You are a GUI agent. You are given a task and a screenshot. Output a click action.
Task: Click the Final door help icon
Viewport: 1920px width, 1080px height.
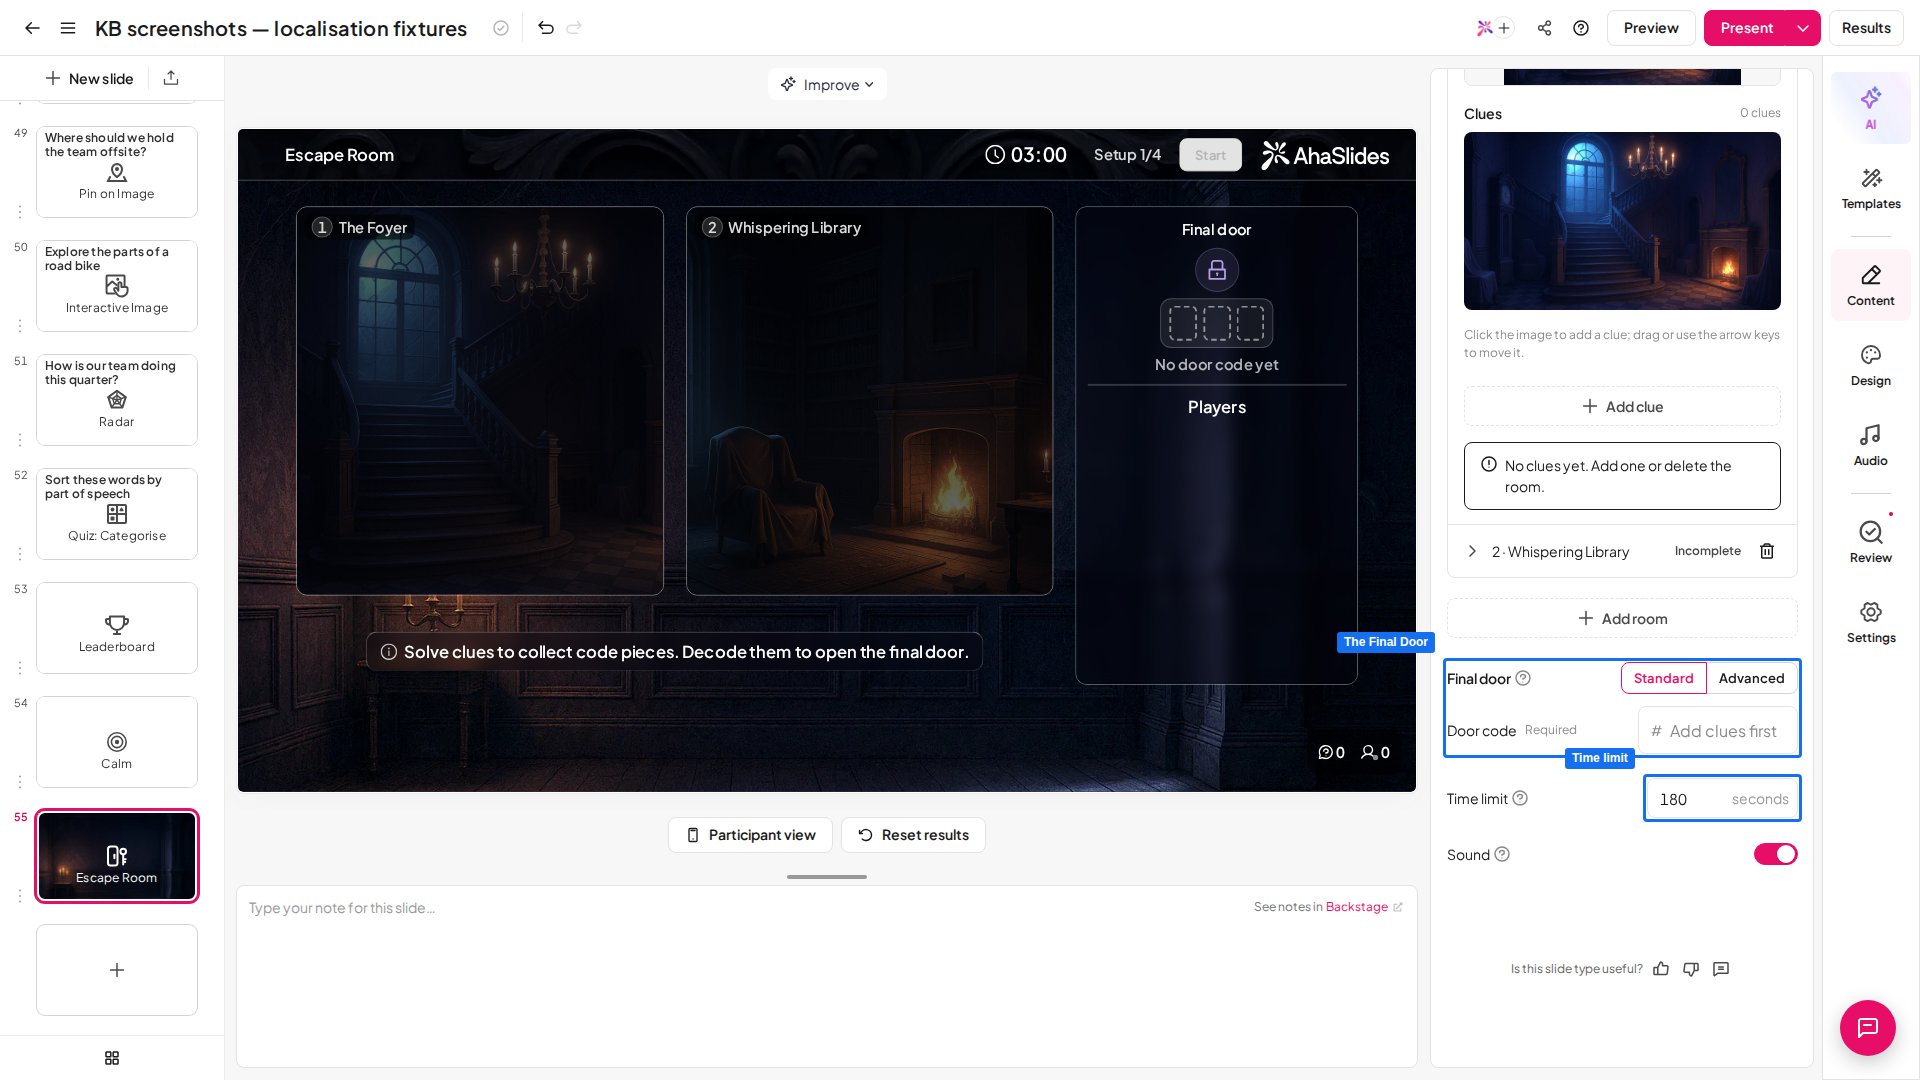[x=1523, y=678]
